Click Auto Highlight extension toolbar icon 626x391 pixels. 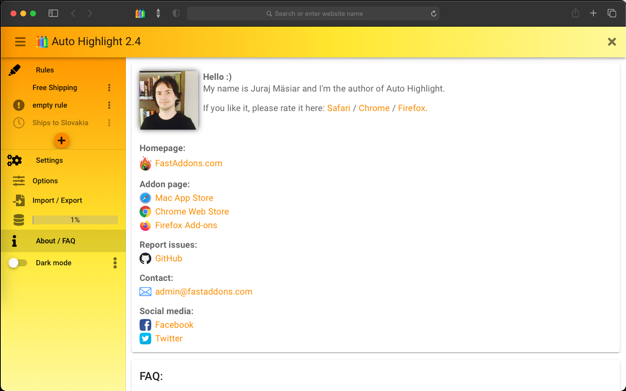click(x=140, y=14)
